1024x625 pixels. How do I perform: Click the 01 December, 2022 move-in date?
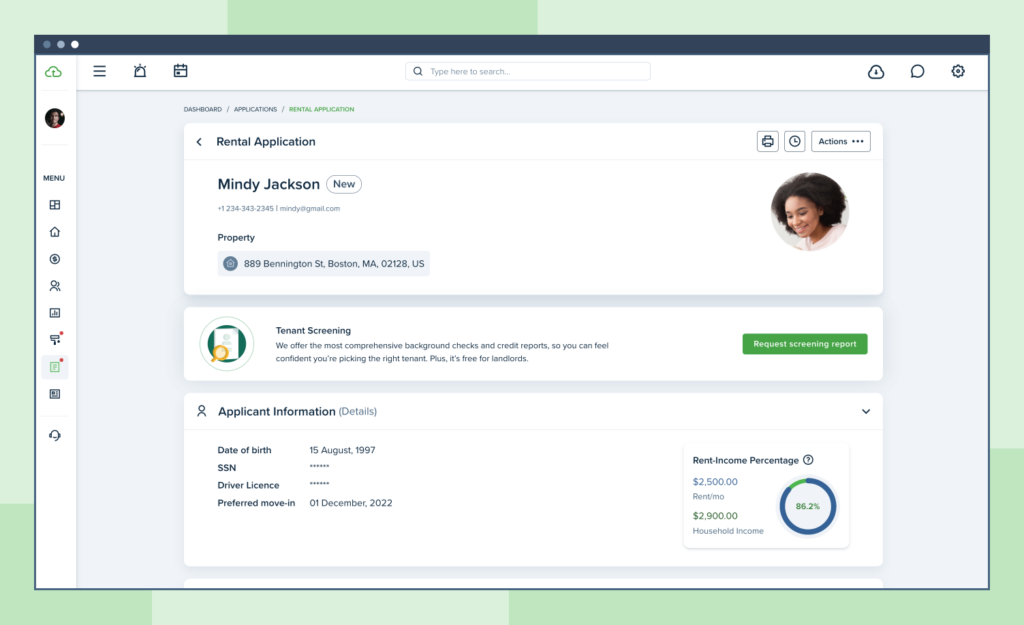tap(351, 503)
